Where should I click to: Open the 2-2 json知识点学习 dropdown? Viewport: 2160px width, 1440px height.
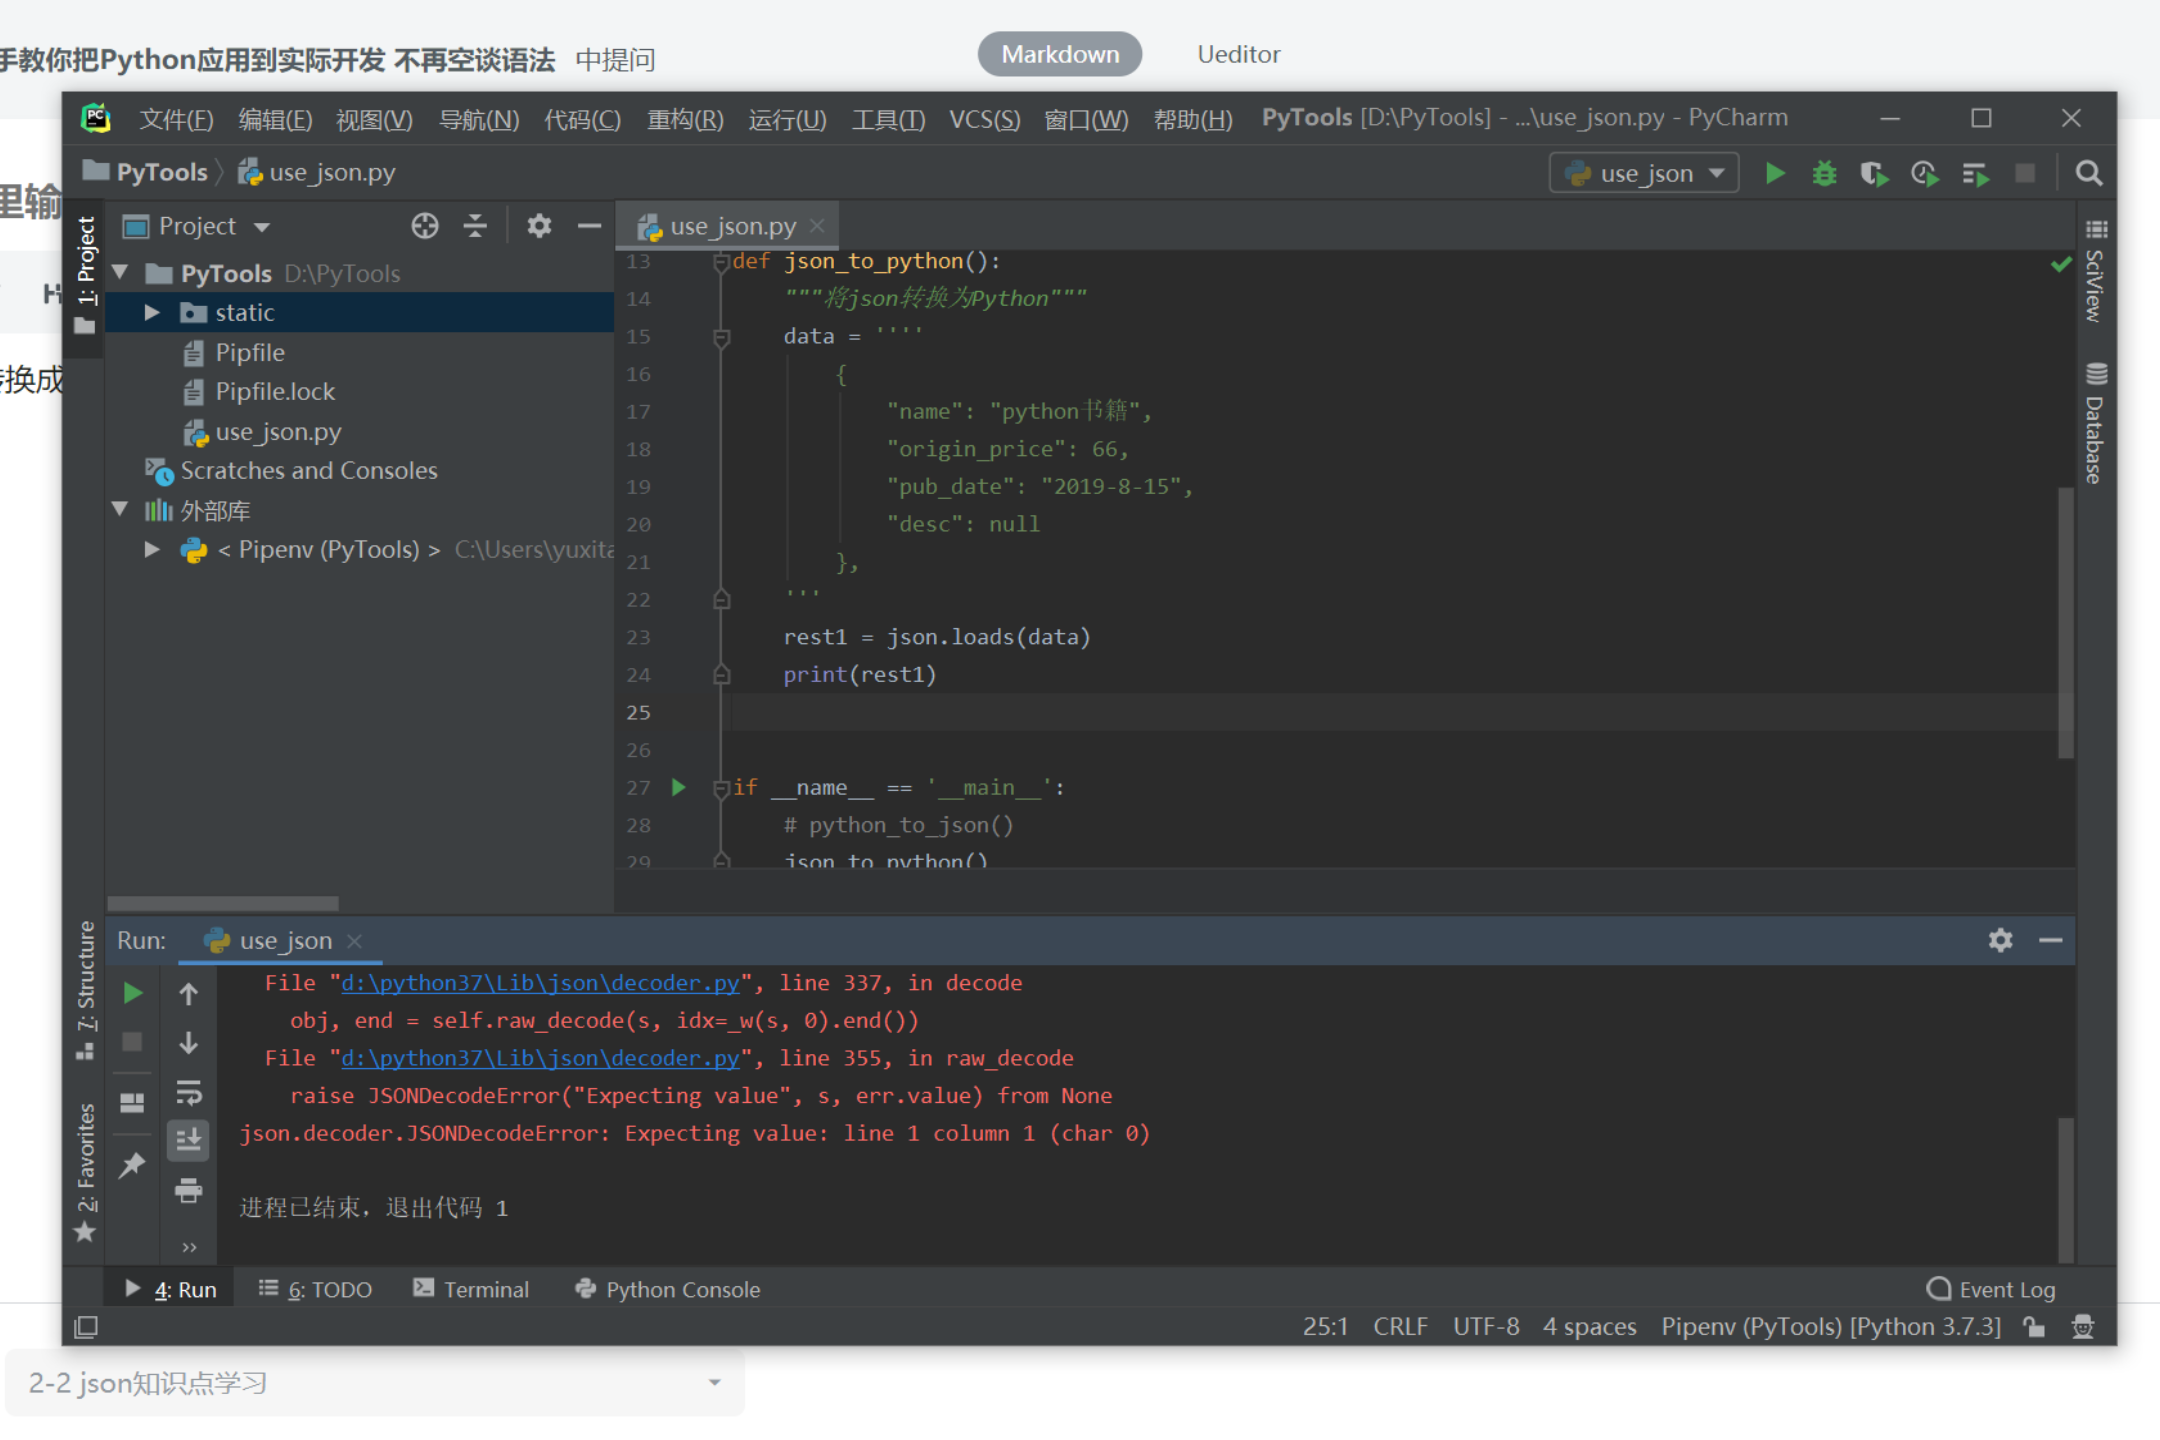click(x=374, y=1383)
